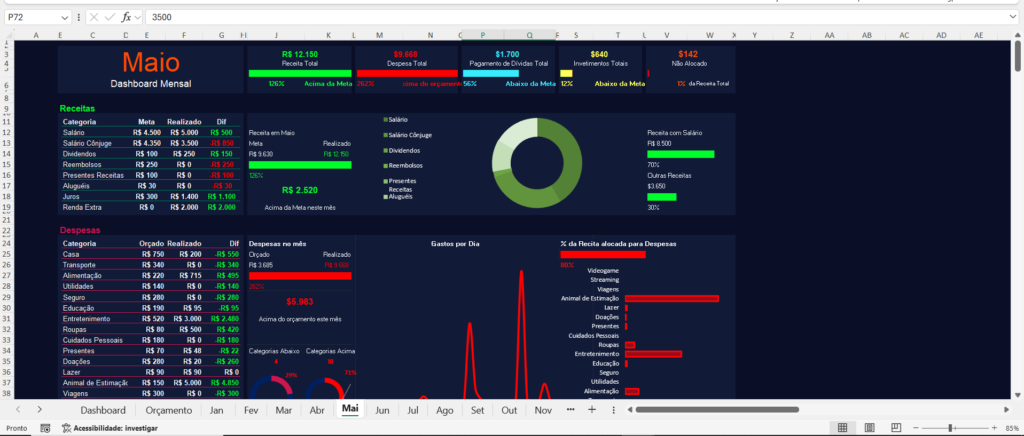Click the Select All corner triangle
1024x436 pixels.
[x=8, y=34]
